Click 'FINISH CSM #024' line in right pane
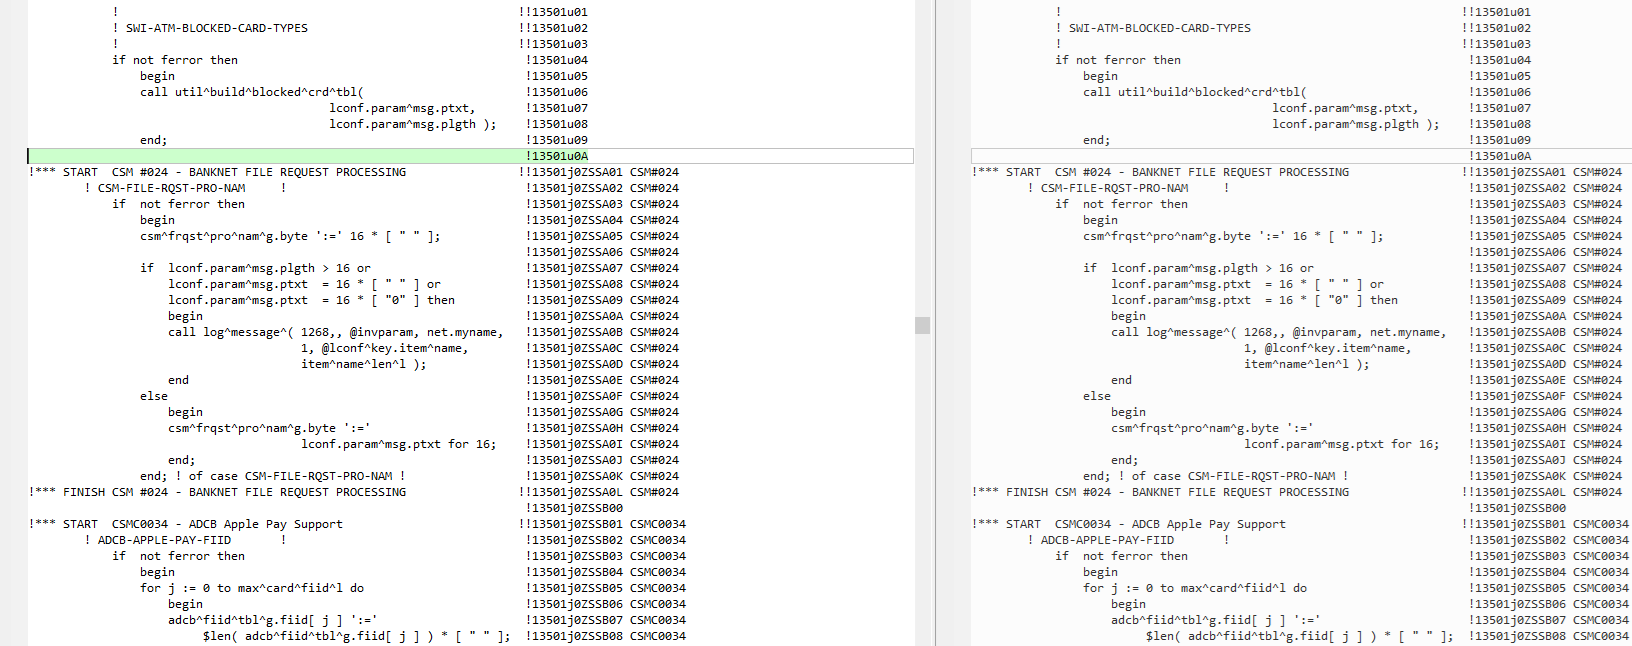Viewport: 1632px width, 646px height. click(x=1161, y=492)
